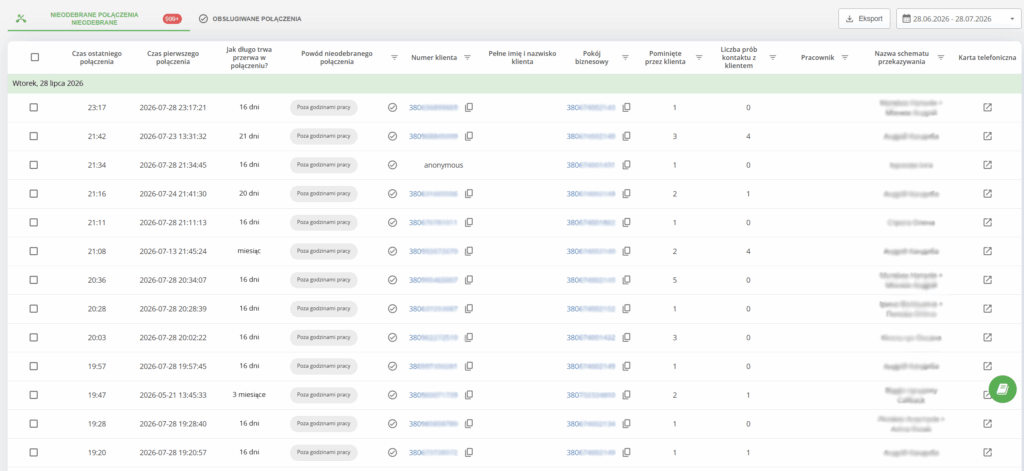This screenshot has height=471, width=1024.
Task: Check the 21:16 row checkbox
Action: click(x=34, y=193)
